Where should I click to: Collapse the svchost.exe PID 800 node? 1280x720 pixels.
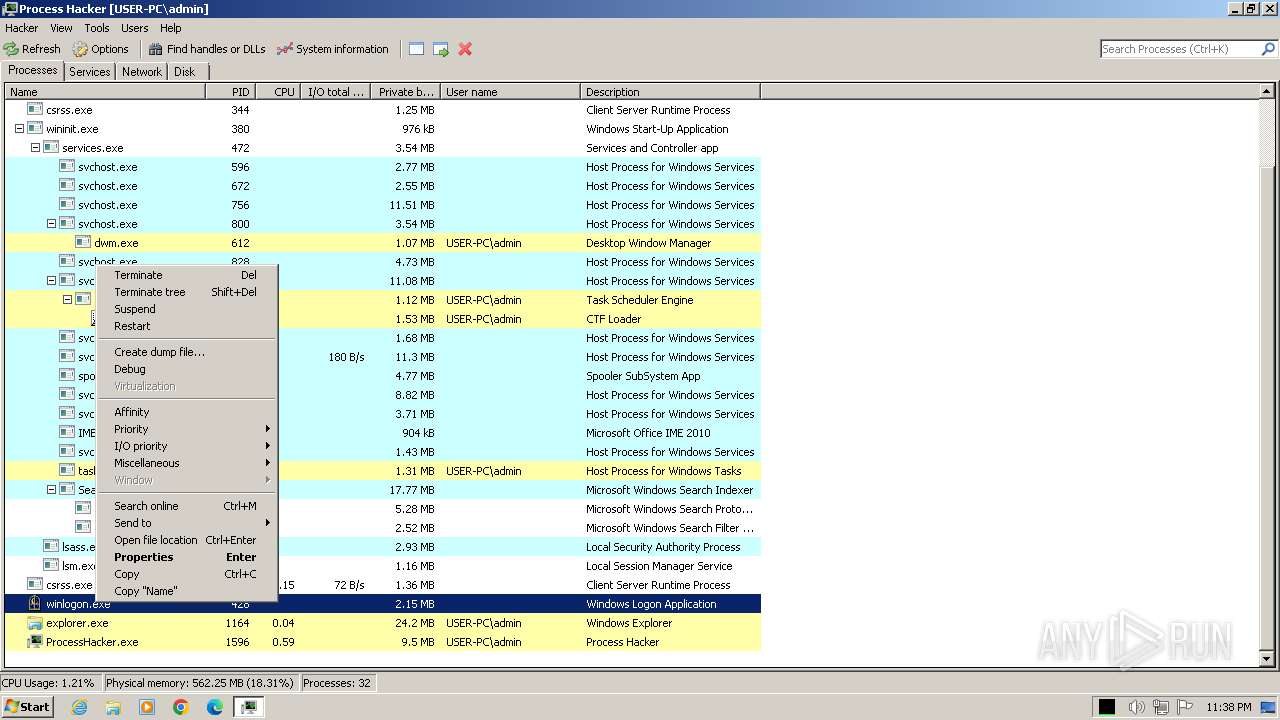pyautogui.click(x=51, y=224)
